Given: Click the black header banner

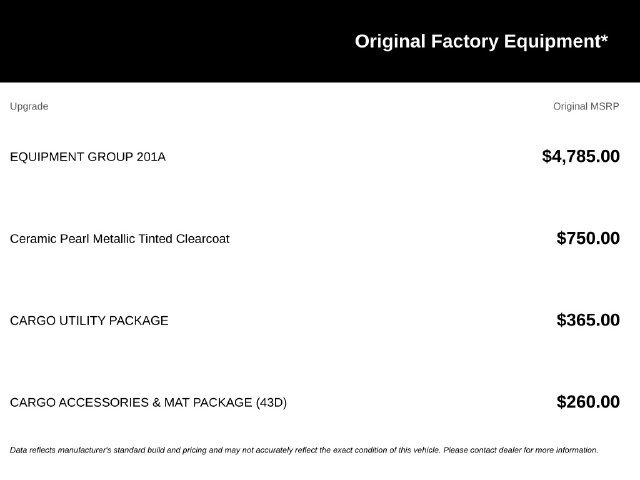Looking at the screenshot, I should (x=320, y=41).
